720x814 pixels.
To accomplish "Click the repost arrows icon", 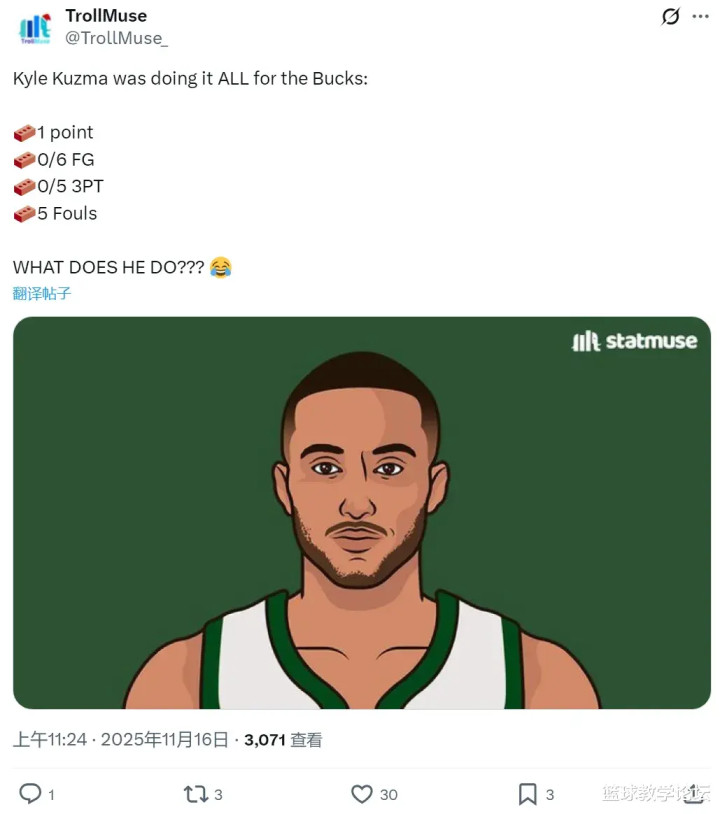I will pyautogui.click(x=195, y=793).
